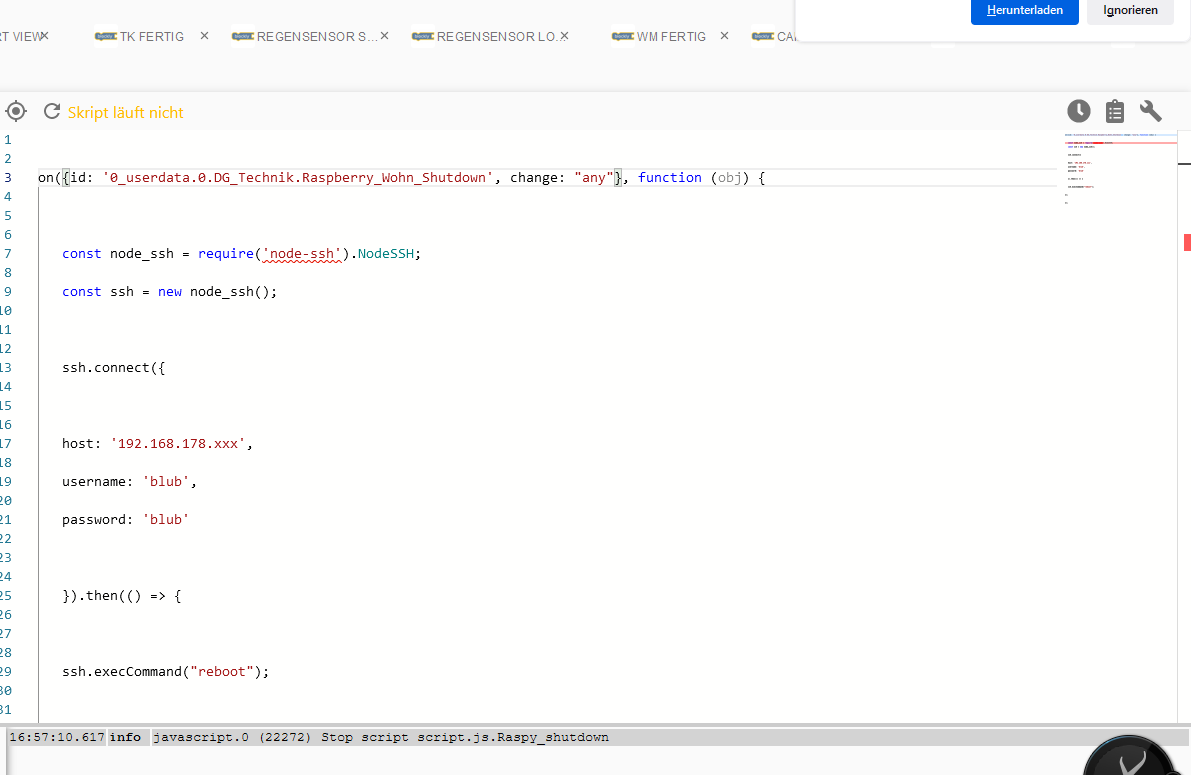1191x775 pixels.
Task: Click the }).then(() => { line
Action: coord(122,596)
